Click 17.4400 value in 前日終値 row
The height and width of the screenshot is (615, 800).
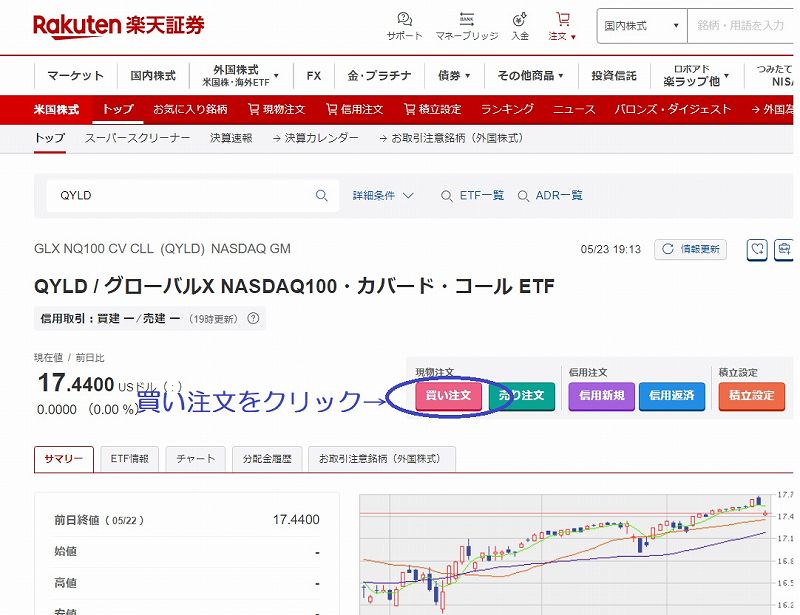click(x=296, y=520)
